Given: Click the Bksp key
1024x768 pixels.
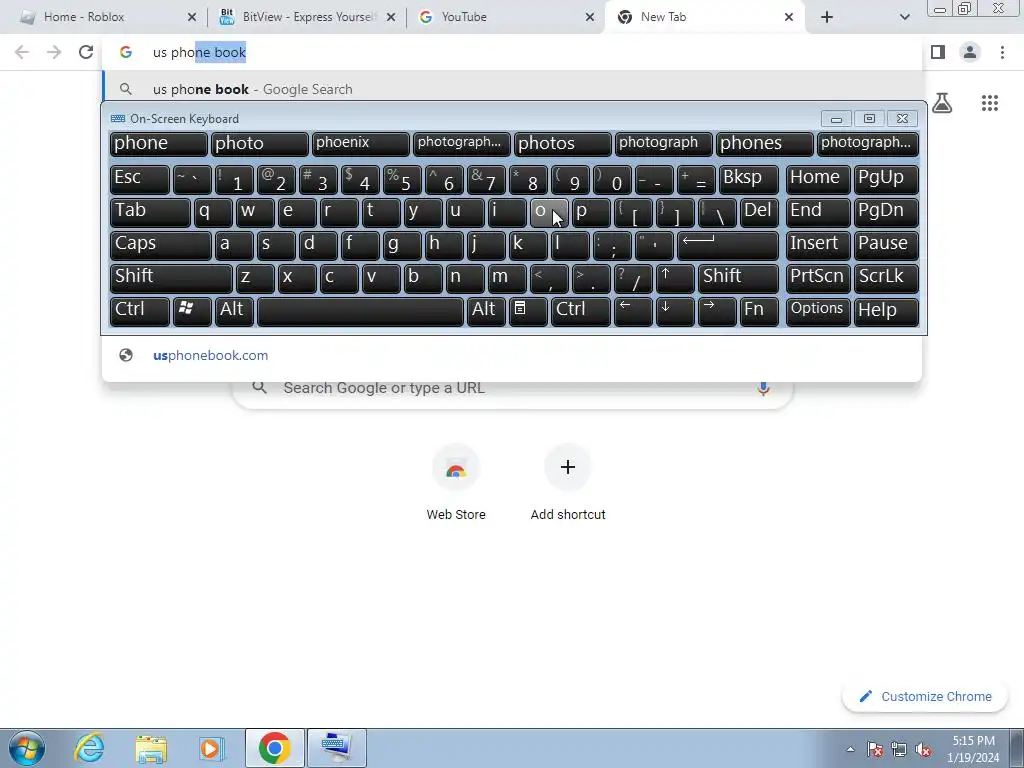Looking at the screenshot, I should [x=748, y=179].
